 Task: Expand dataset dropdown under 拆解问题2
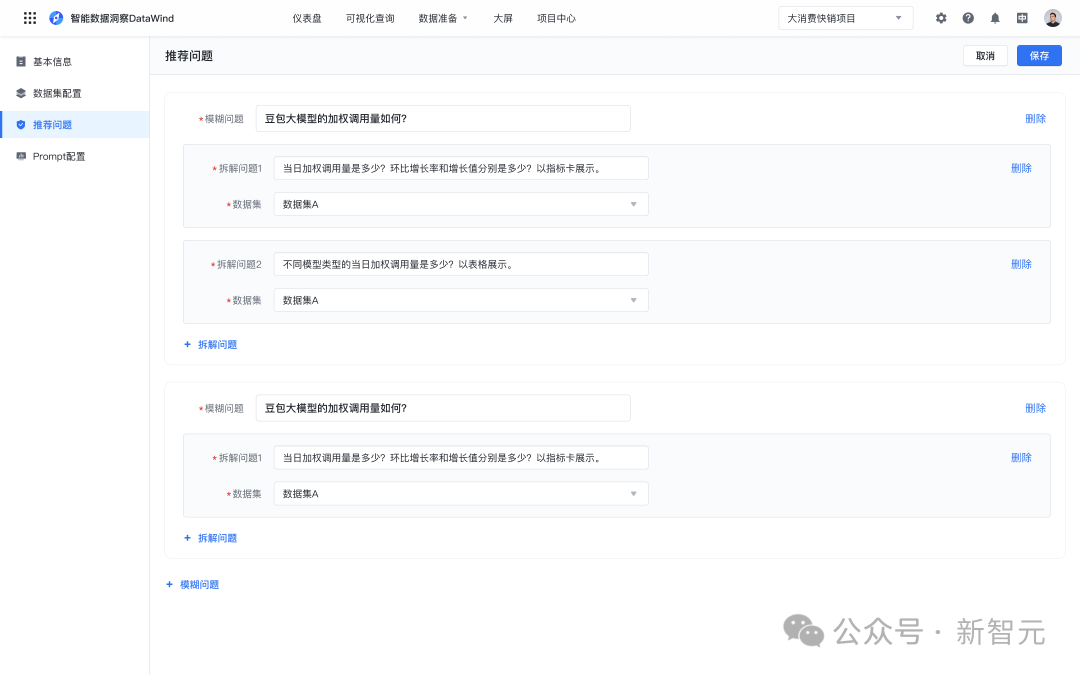click(x=461, y=300)
